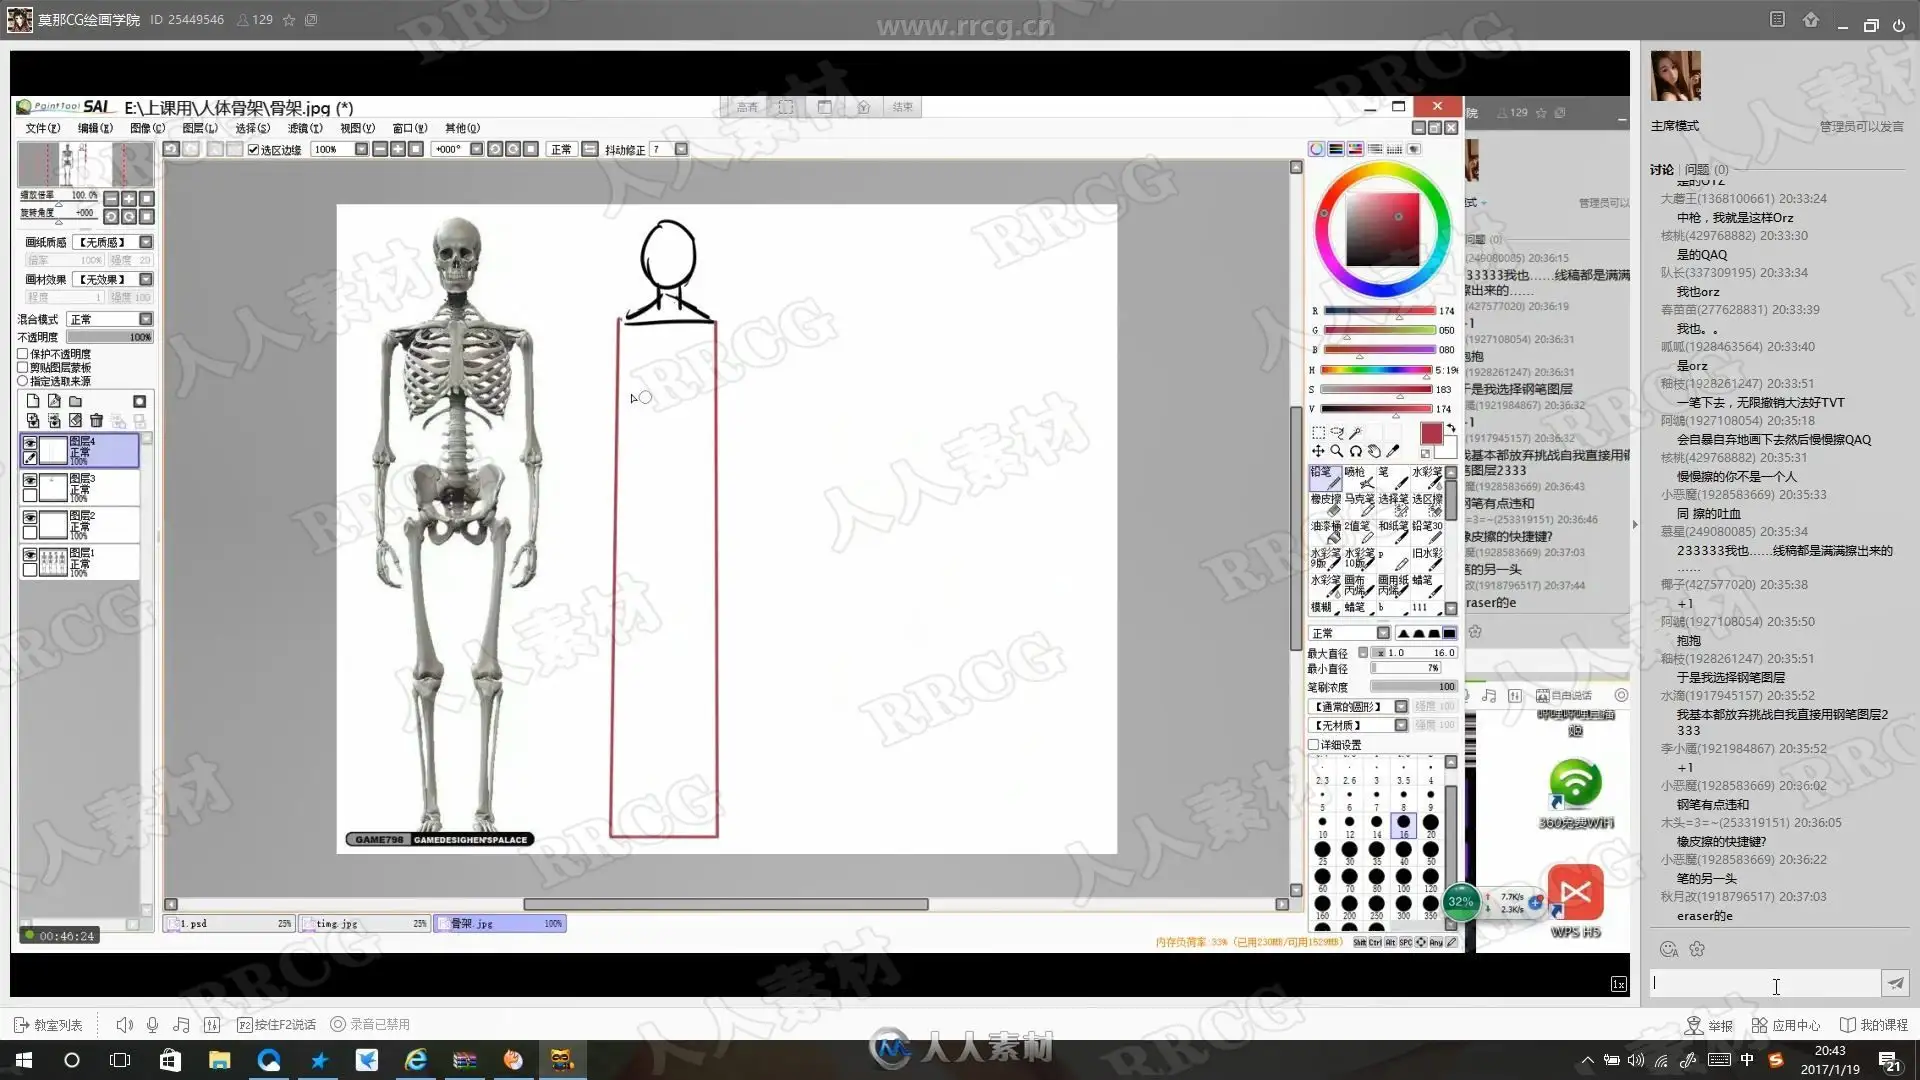Select the 橡皮擦 eraser tool
1920x1080 pixels.
[1325, 504]
